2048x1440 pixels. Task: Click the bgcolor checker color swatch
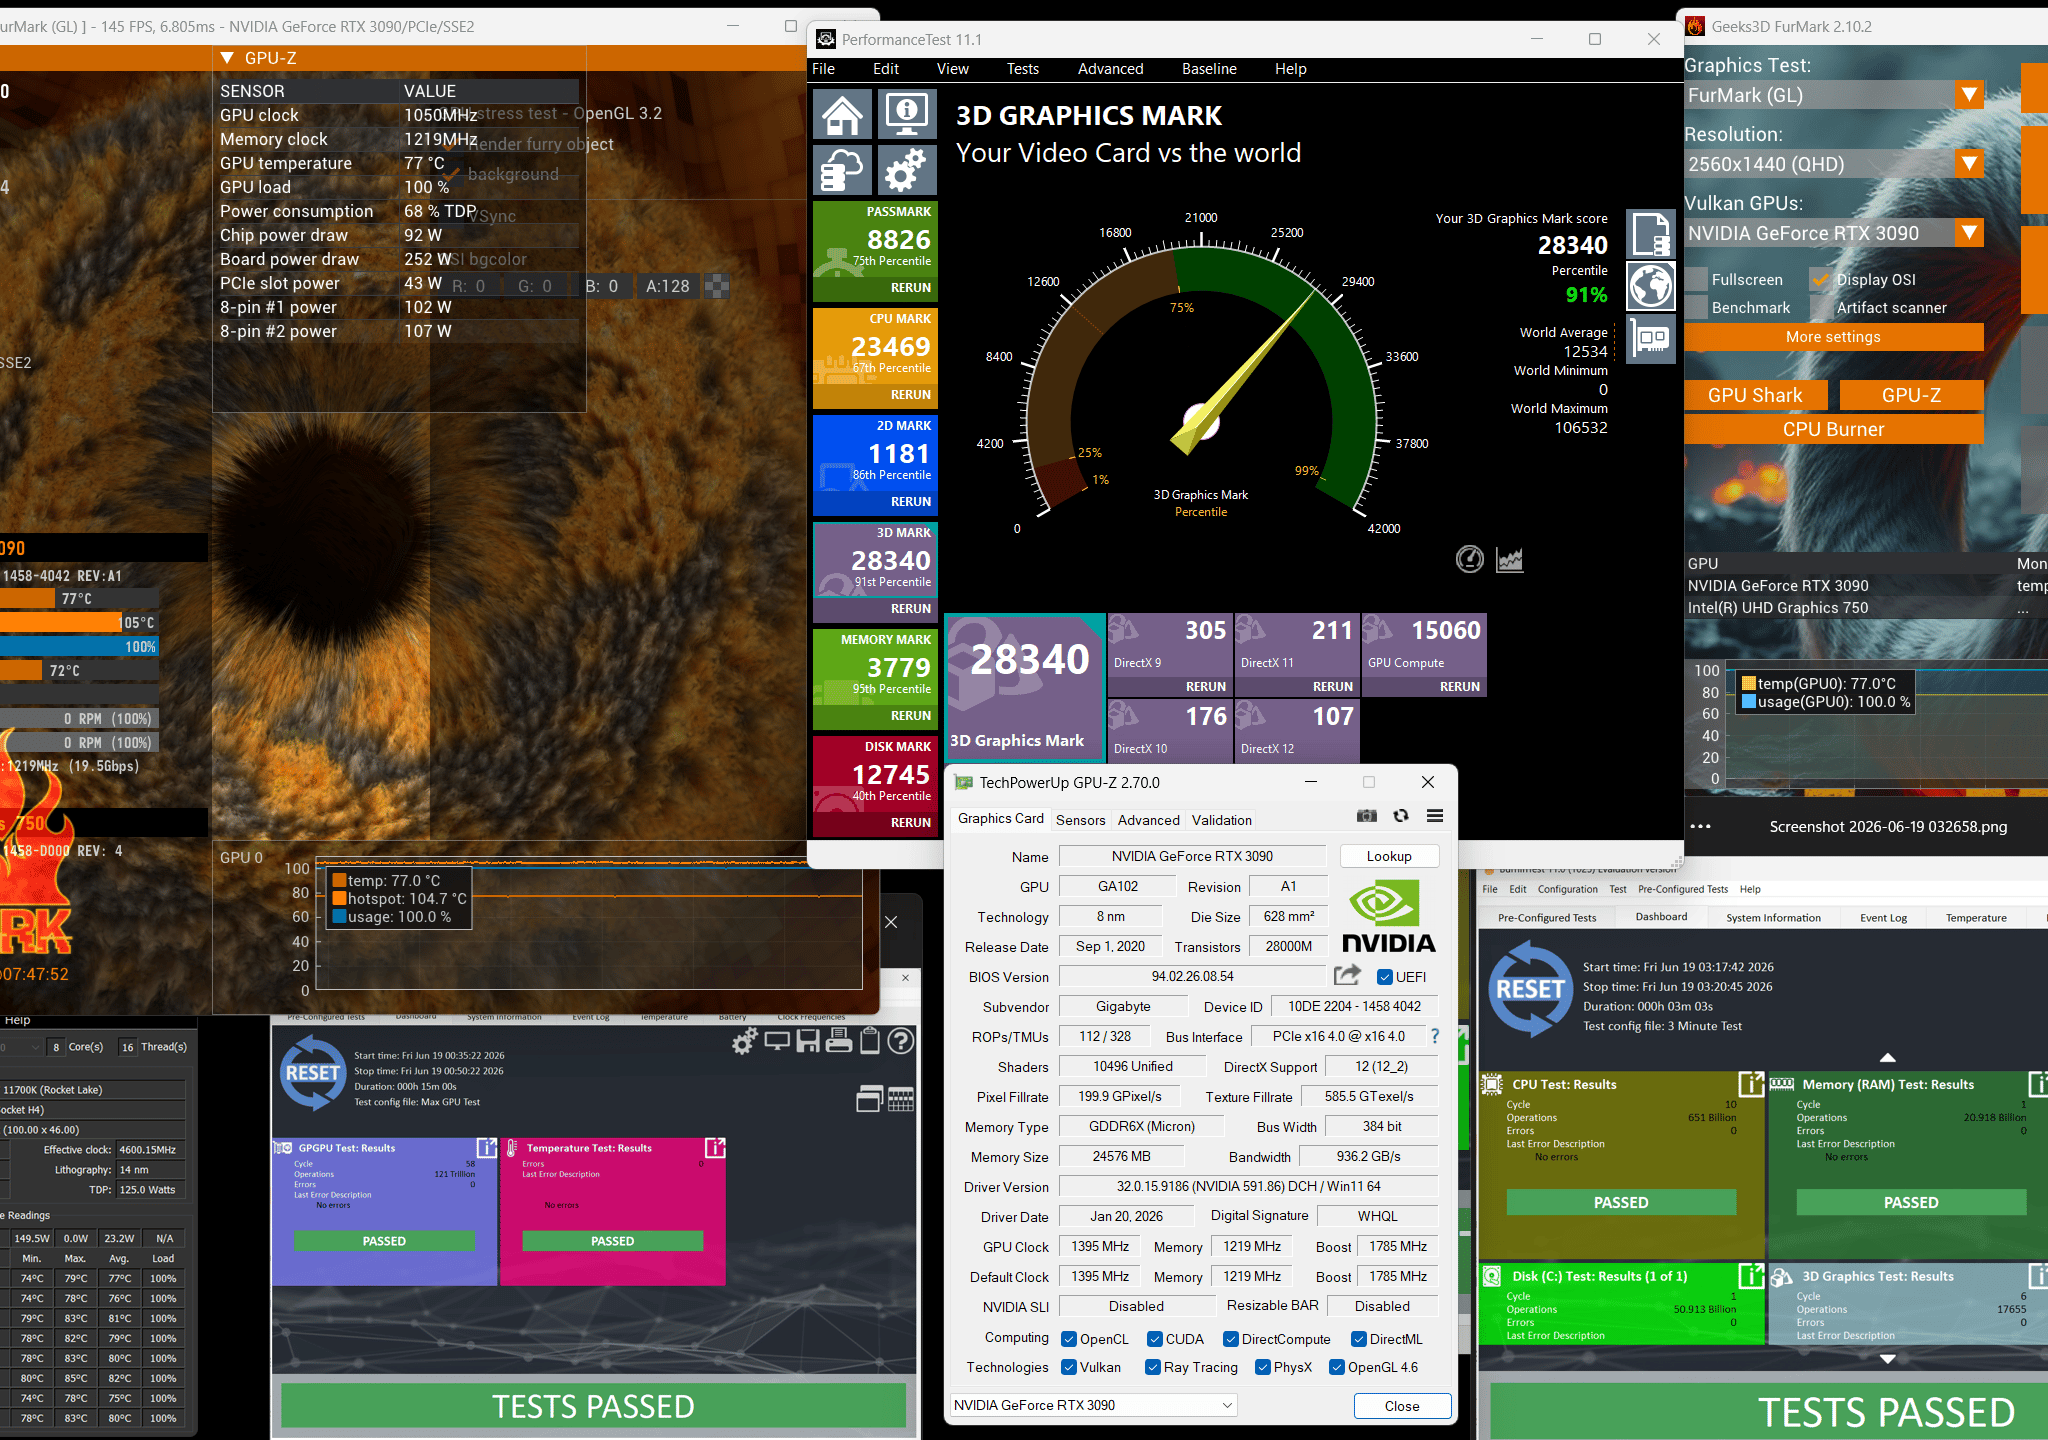pyautogui.click(x=716, y=286)
